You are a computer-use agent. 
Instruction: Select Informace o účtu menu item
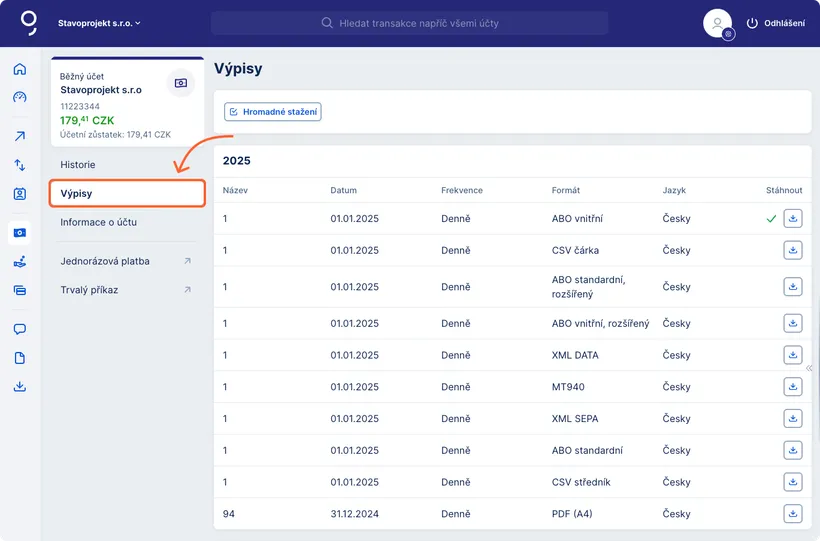click(x=98, y=222)
